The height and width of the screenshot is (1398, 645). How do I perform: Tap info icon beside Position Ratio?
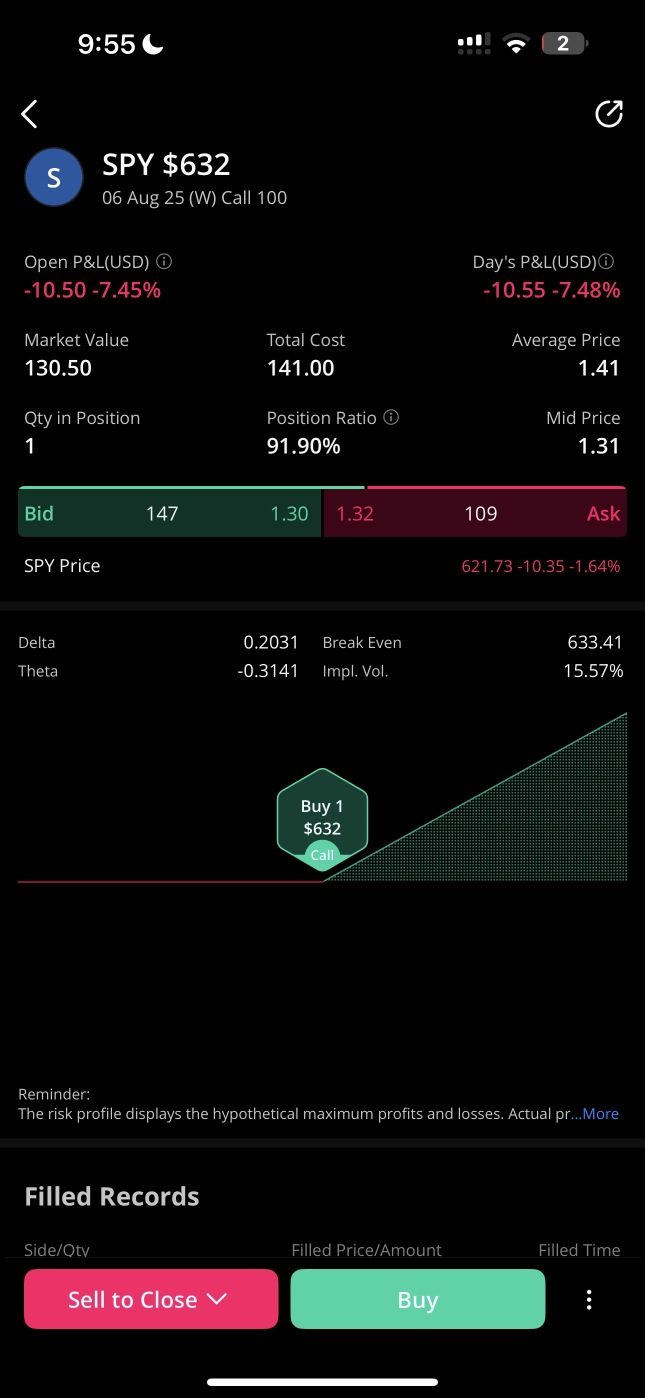tap(391, 418)
